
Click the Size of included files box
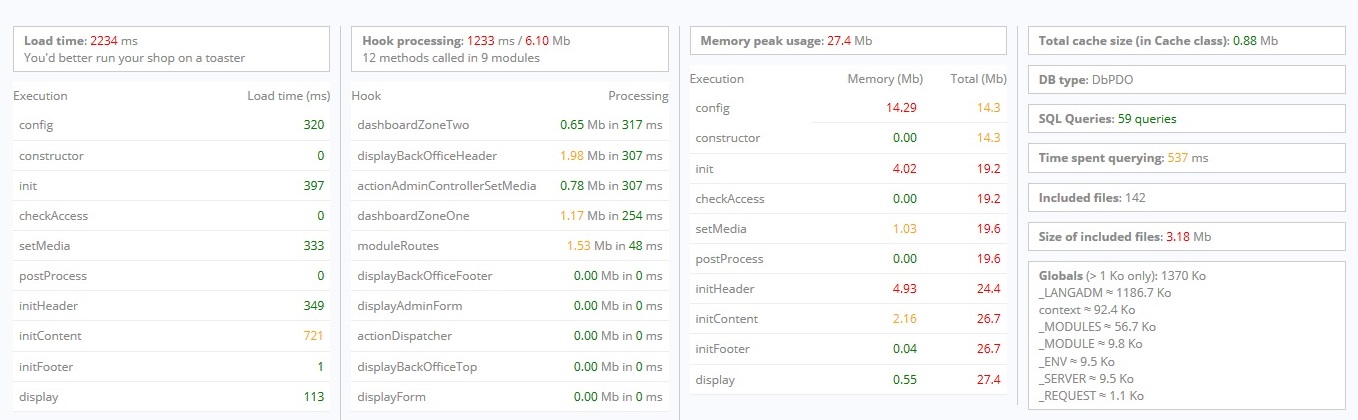point(1186,237)
